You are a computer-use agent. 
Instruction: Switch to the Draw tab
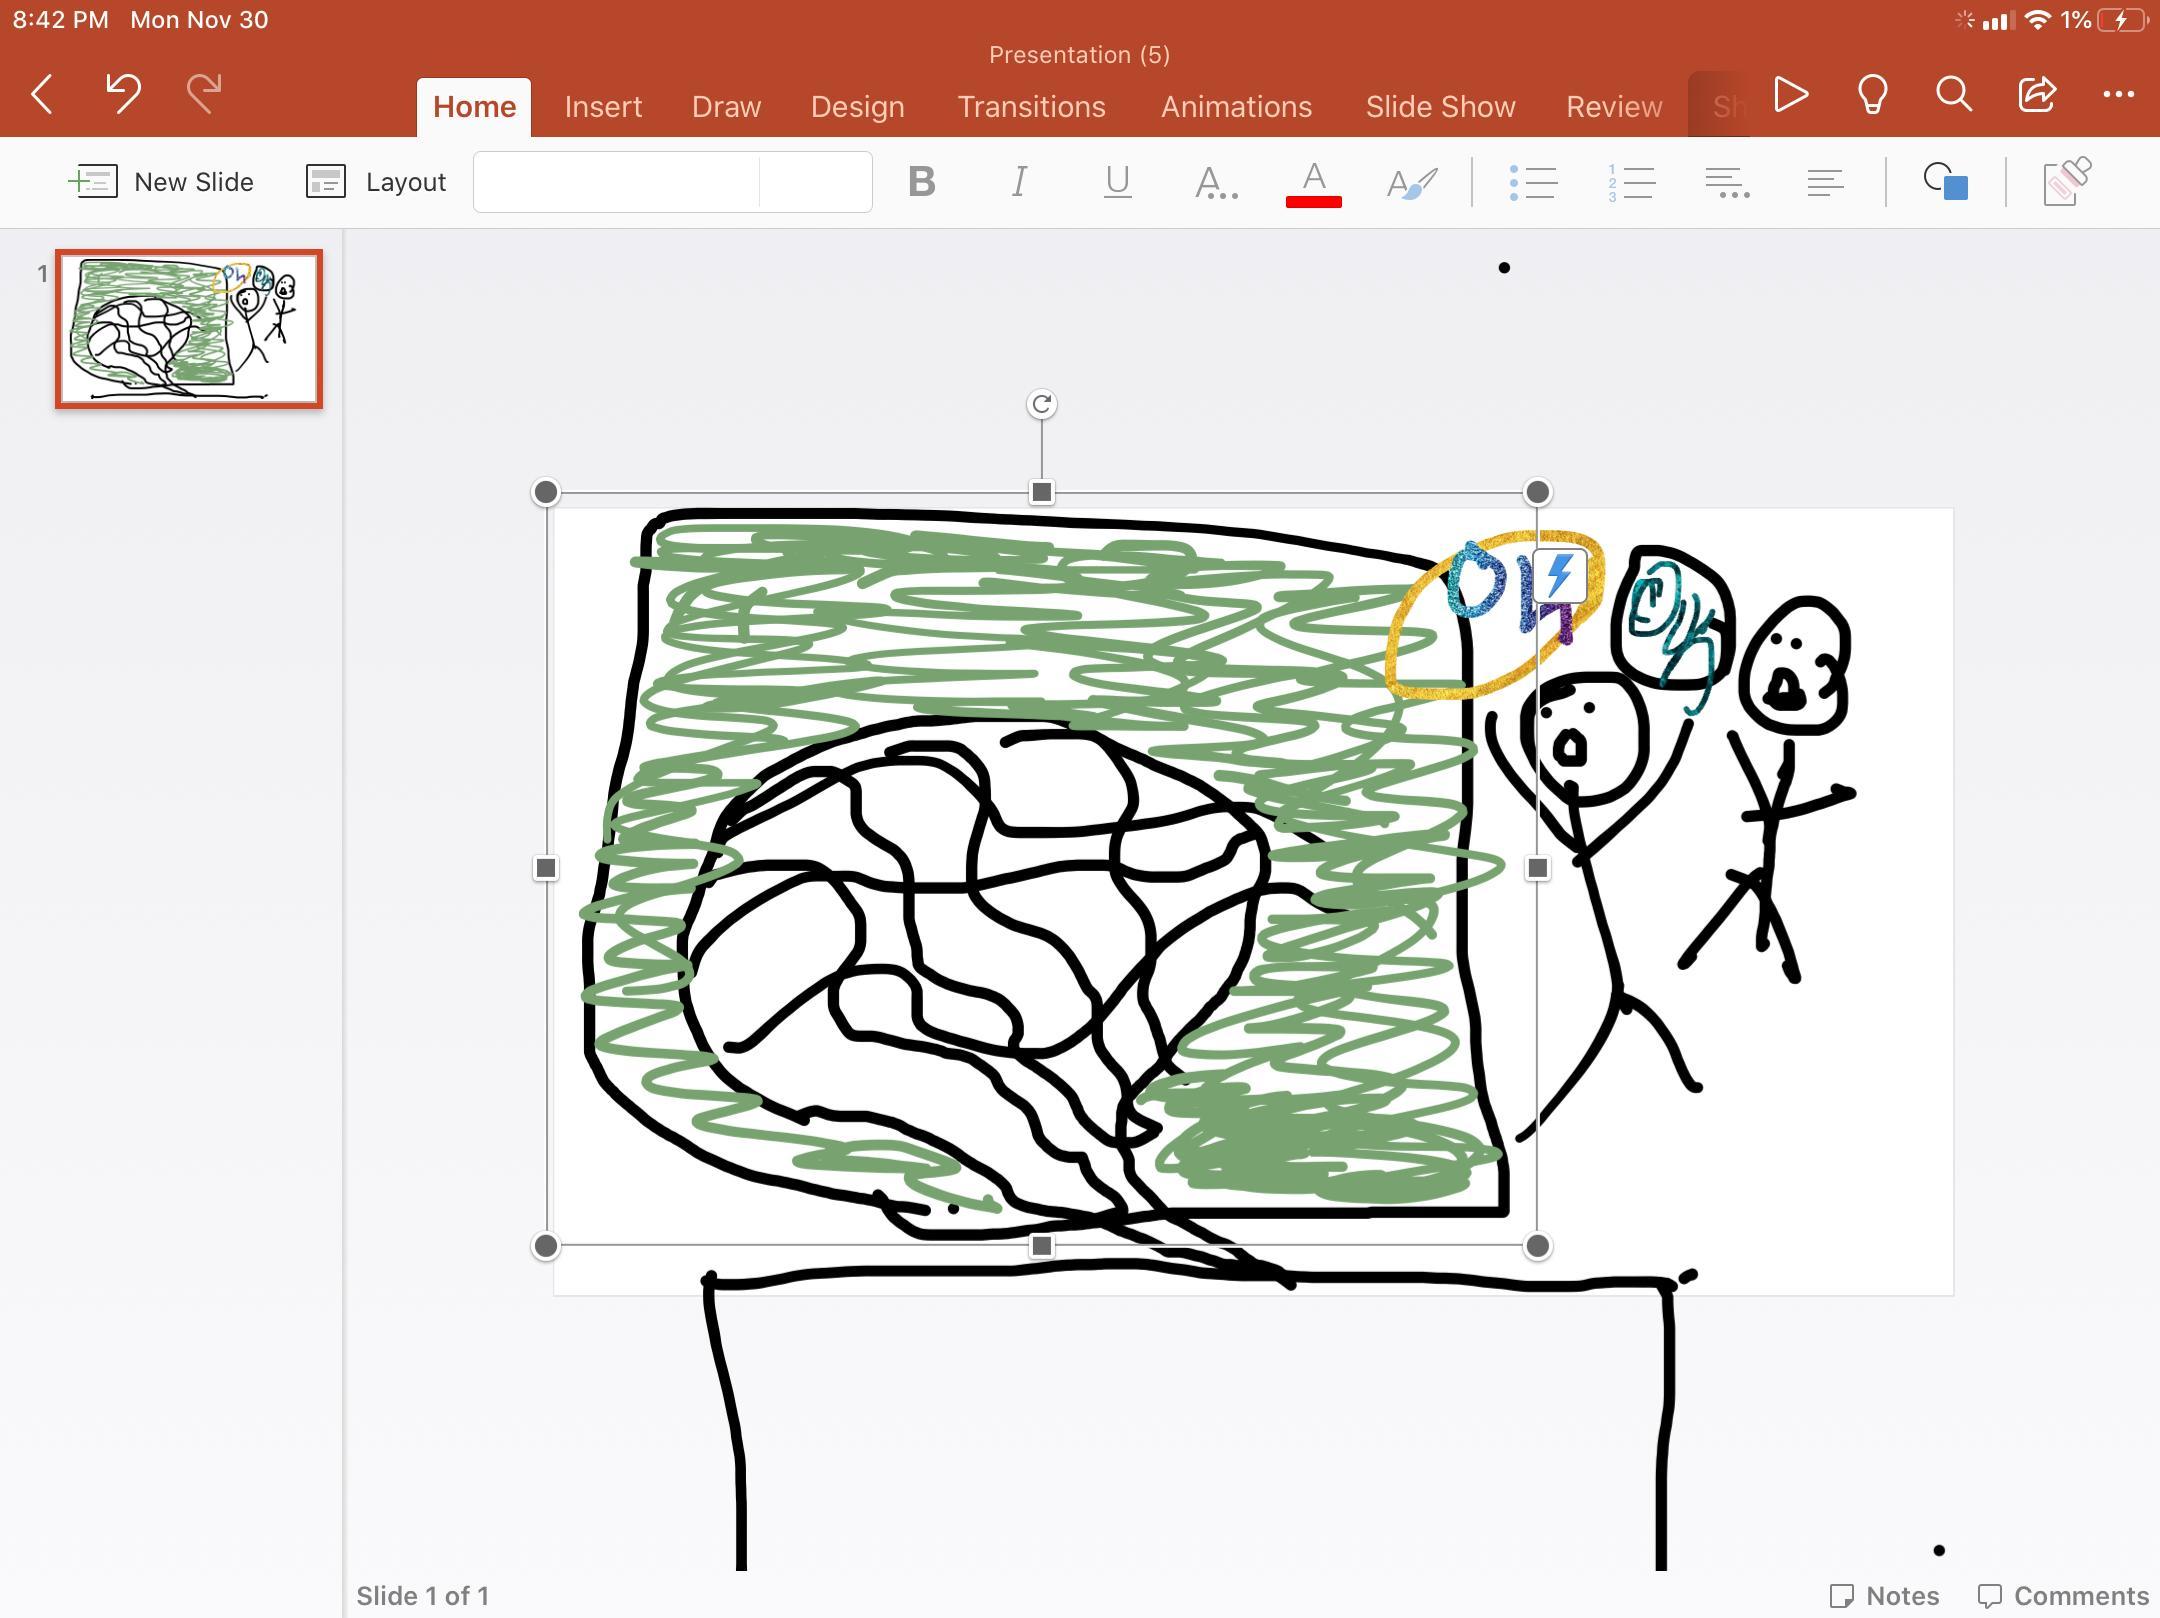pos(726,107)
